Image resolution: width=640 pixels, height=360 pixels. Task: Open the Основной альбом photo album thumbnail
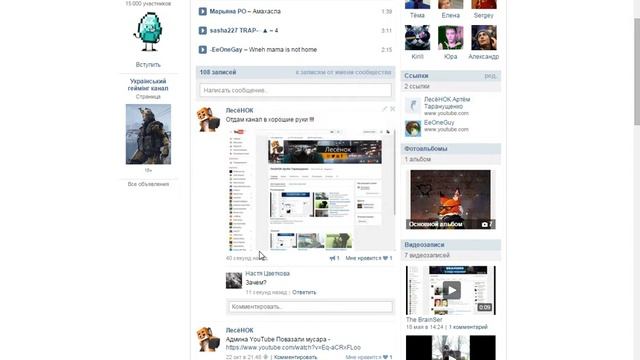click(451, 200)
